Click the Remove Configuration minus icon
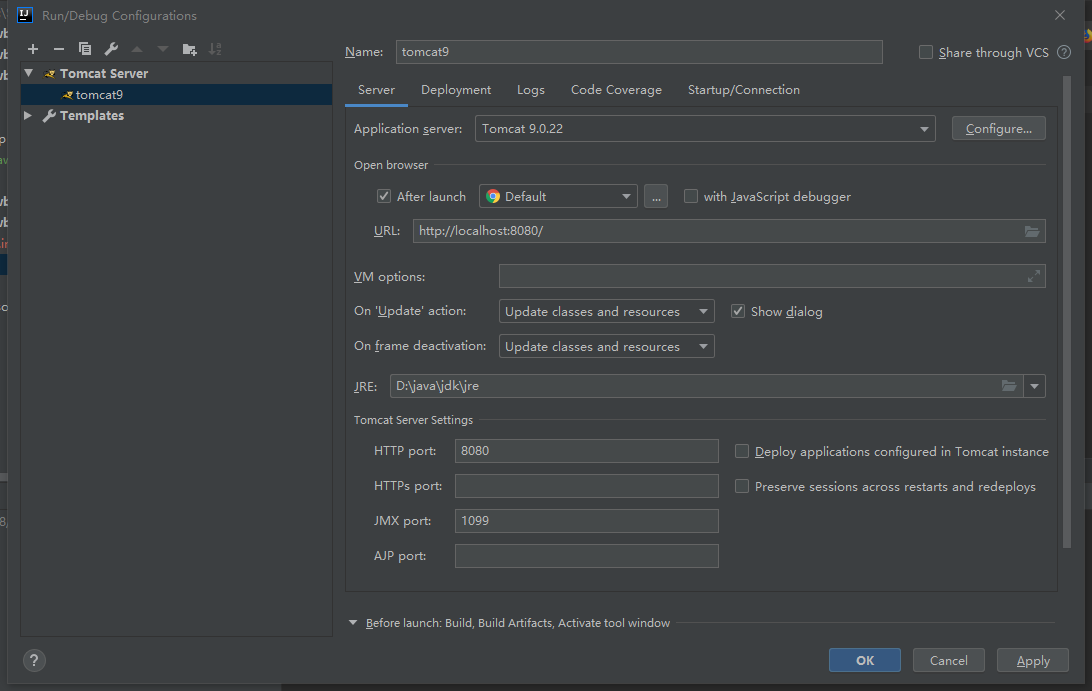This screenshot has width=1092, height=691. click(59, 49)
